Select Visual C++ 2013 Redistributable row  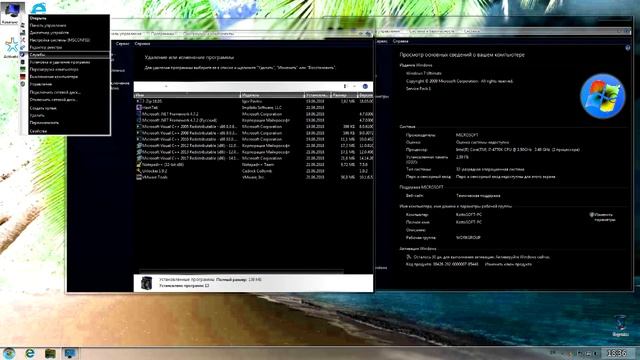(x=254, y=152)
